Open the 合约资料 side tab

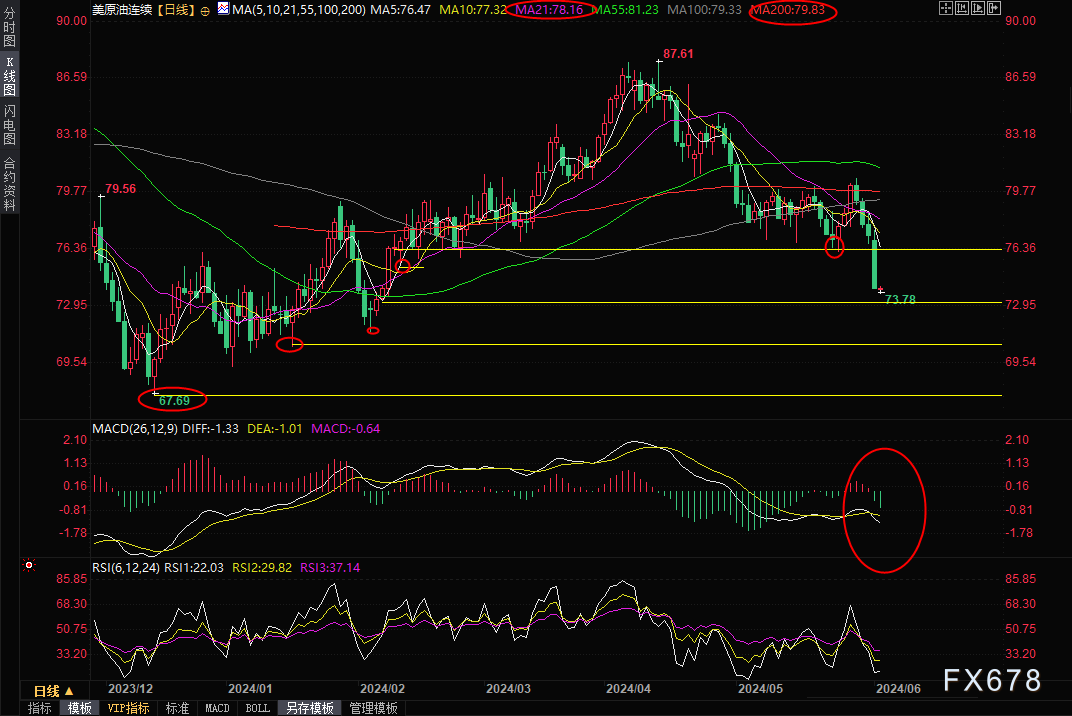(9, 184)
